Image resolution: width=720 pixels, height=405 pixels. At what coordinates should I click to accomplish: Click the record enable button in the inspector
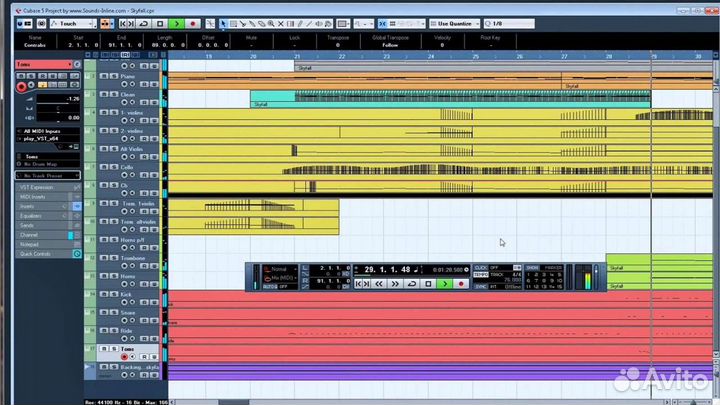(x=21, y=86)
